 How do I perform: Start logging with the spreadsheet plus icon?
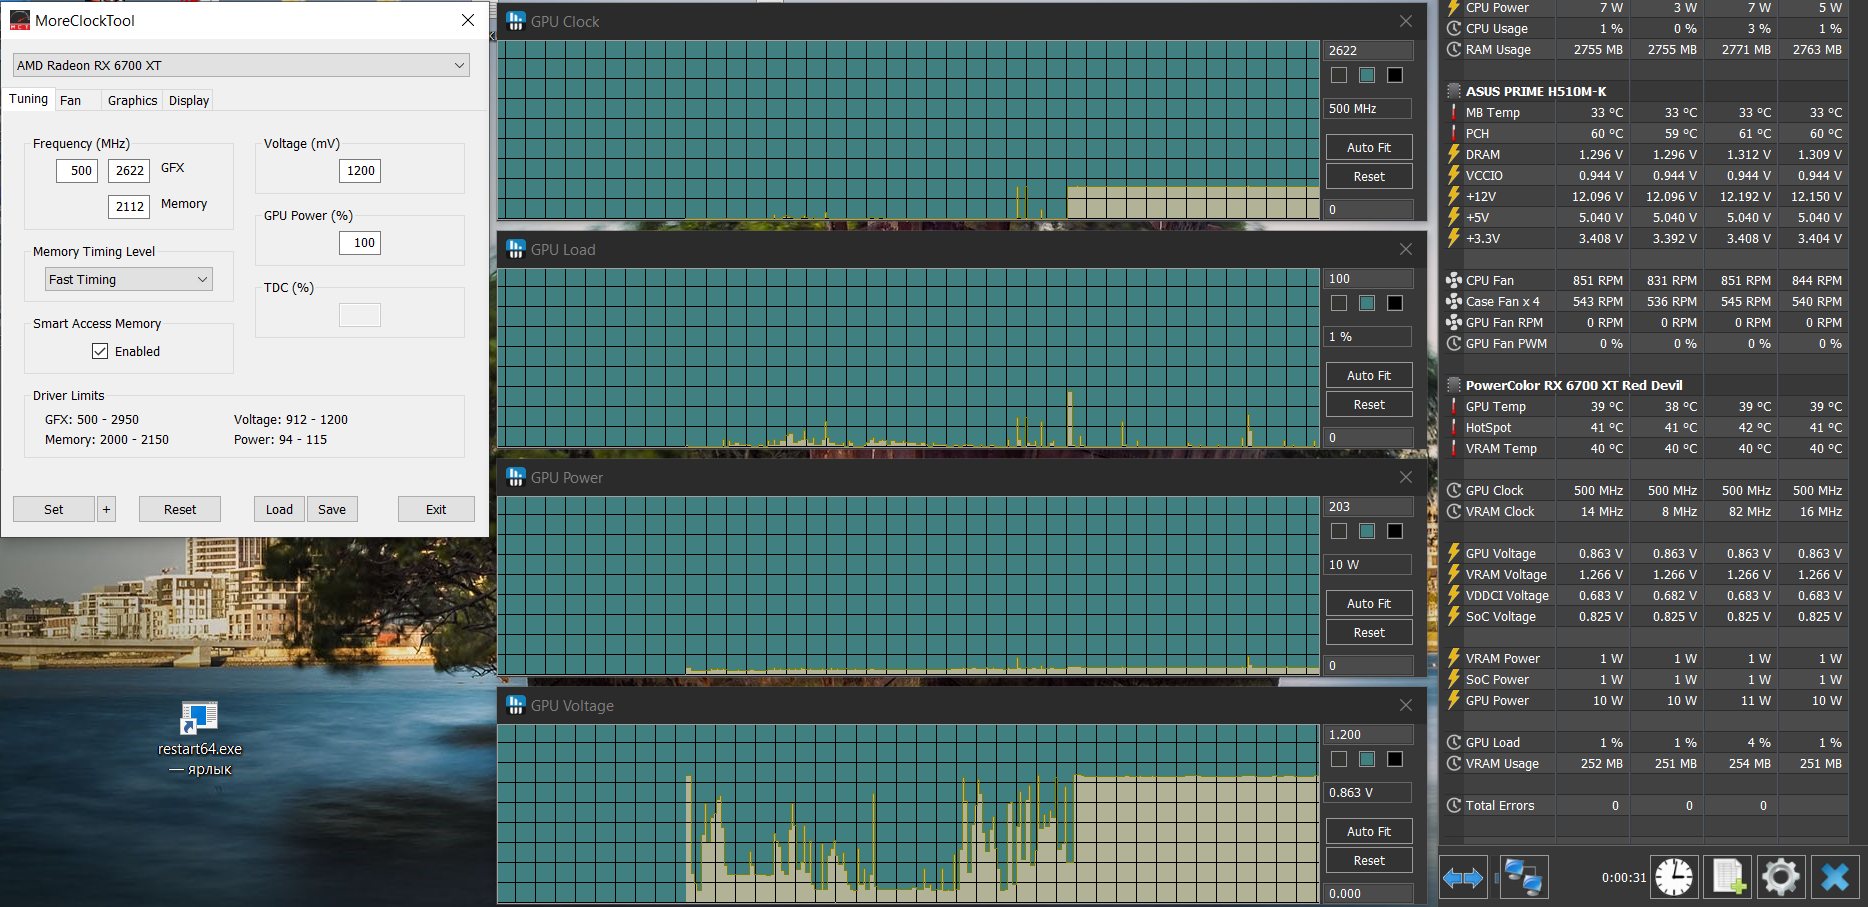pos(1728,878)
